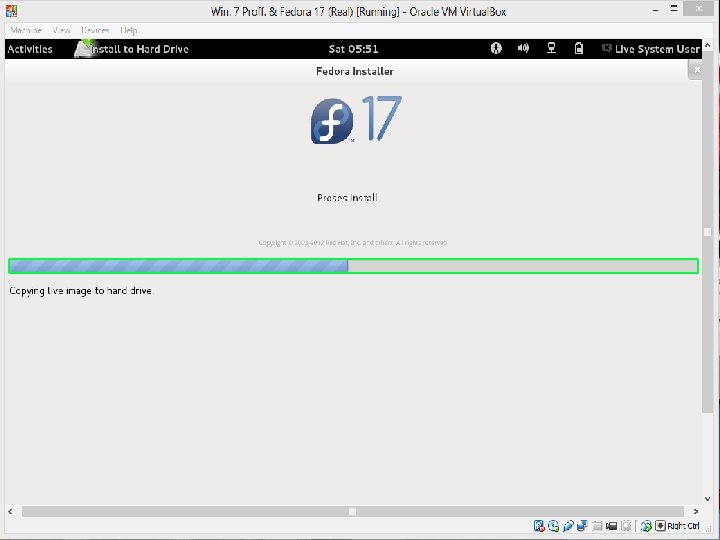
Task: Open the battery status icon
Action: [579, 48]
